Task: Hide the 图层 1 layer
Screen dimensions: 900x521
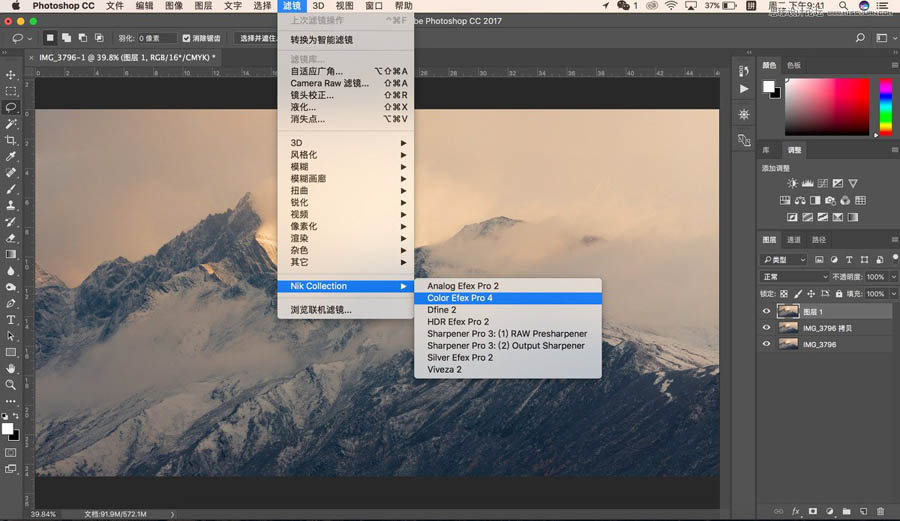Action: pyautogui.click(x=766, y=312)
